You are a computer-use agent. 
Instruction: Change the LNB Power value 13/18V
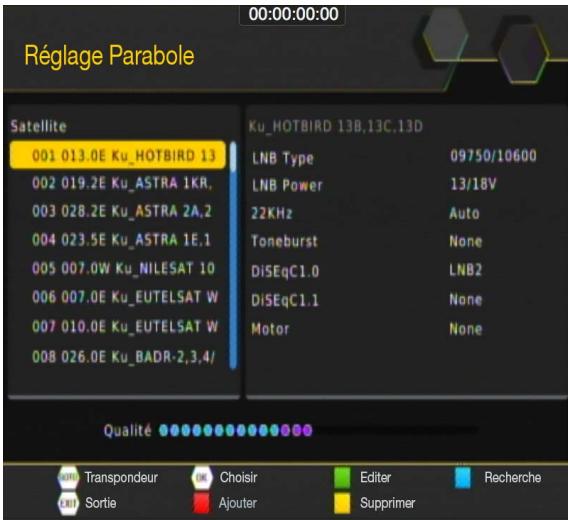point(473,184)
